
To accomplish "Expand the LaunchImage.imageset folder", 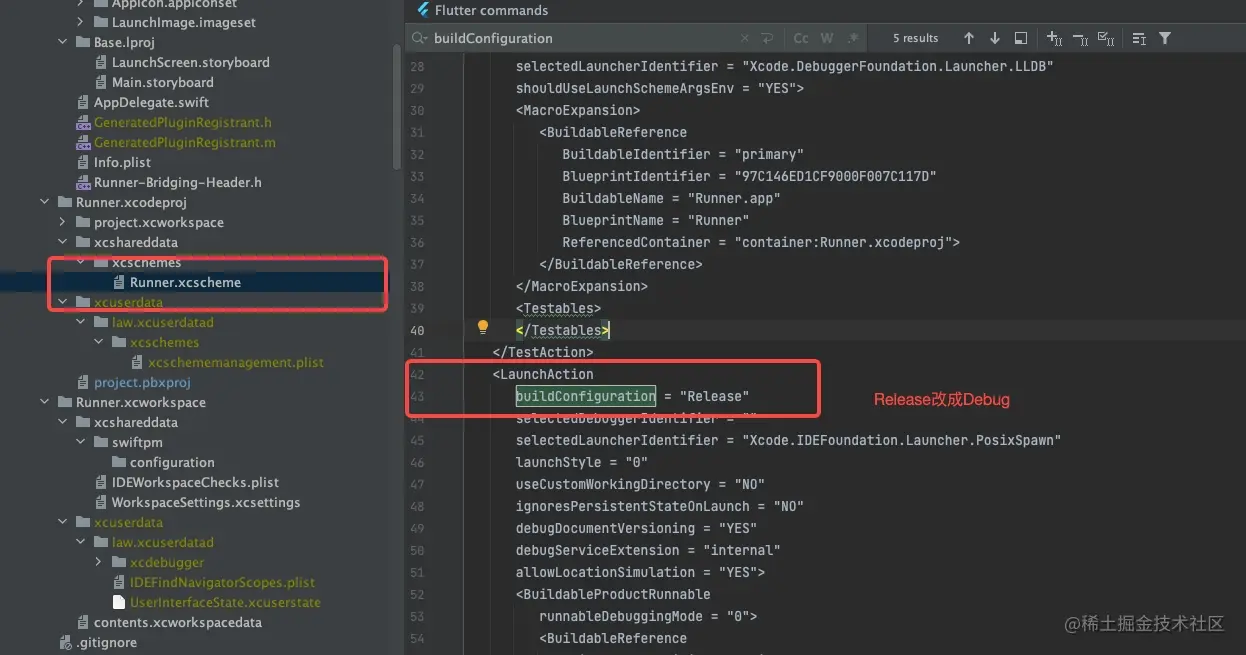I will click(x=81, y=22).
